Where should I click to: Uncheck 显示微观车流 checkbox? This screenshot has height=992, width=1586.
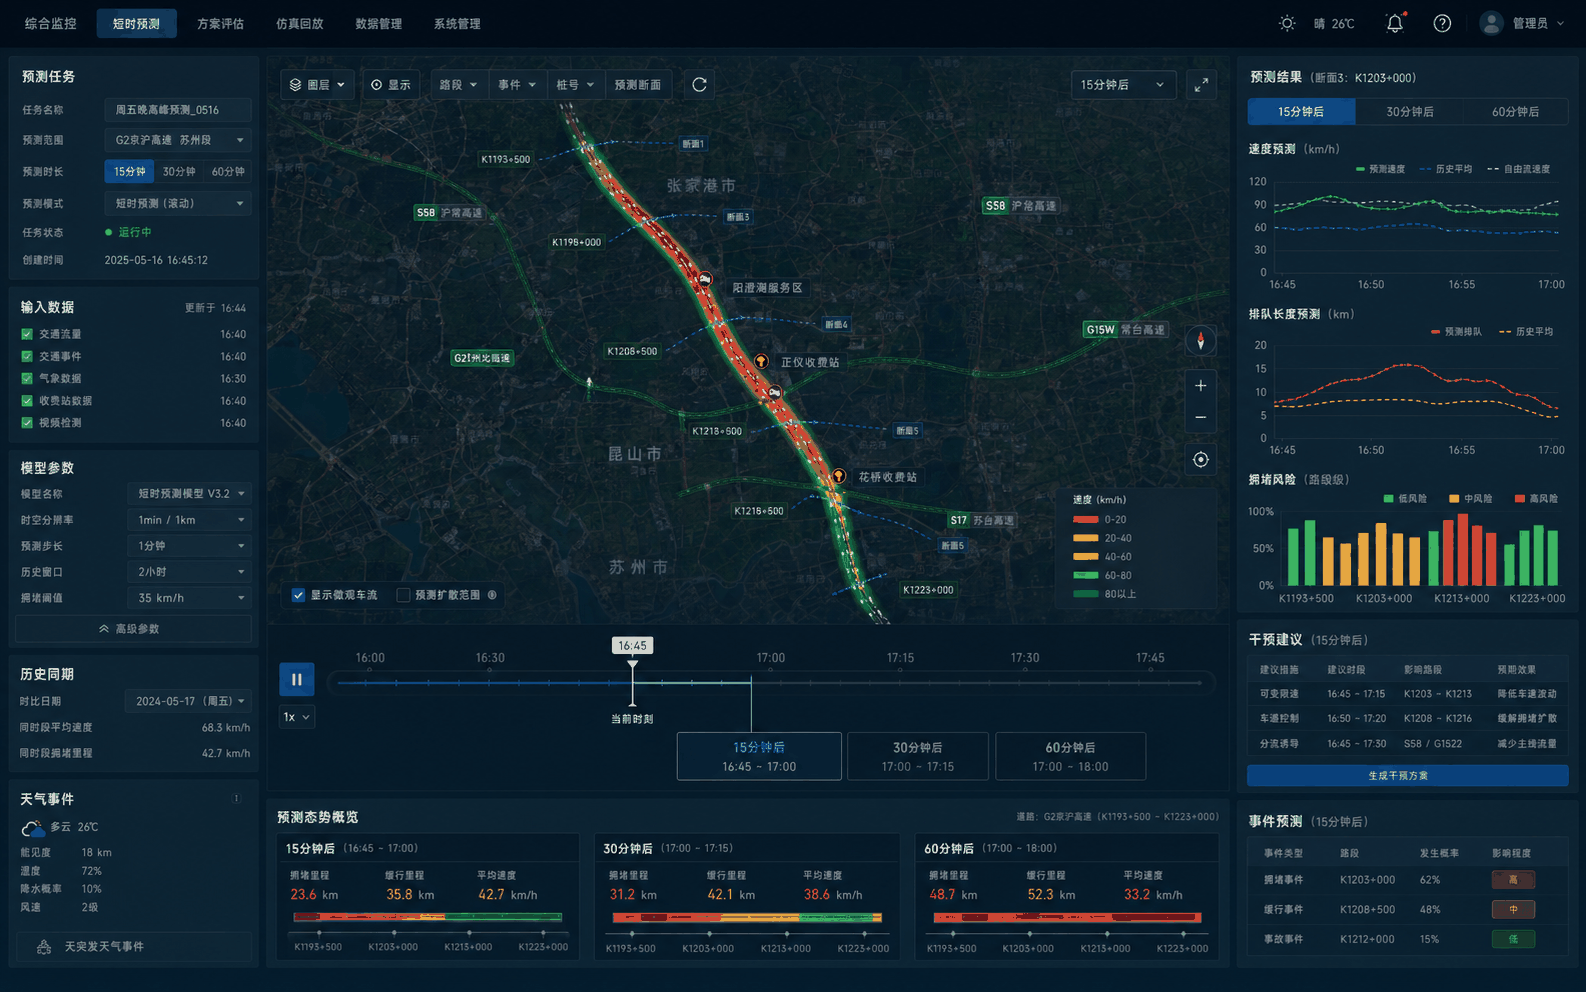[298, 595]
